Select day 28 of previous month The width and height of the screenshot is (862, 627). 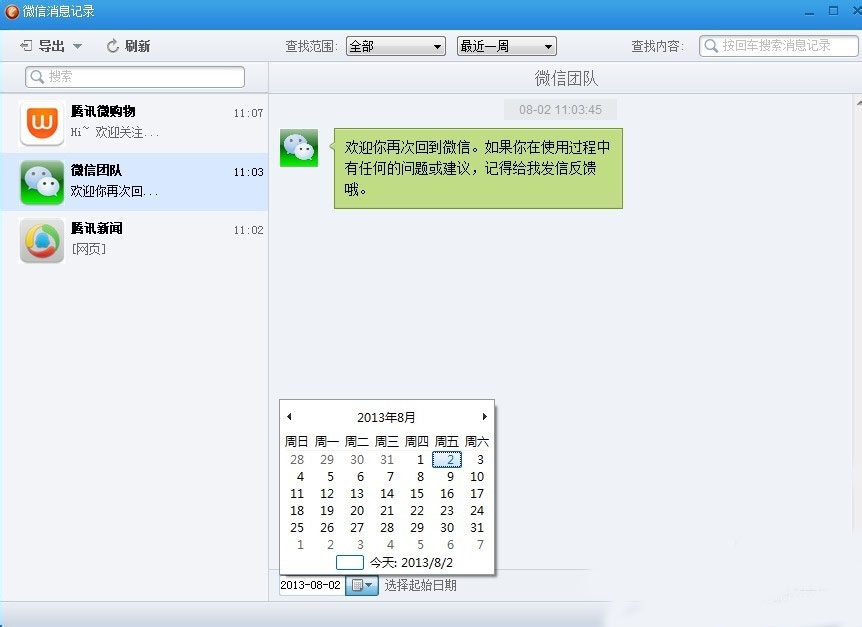tap(297, 459)
